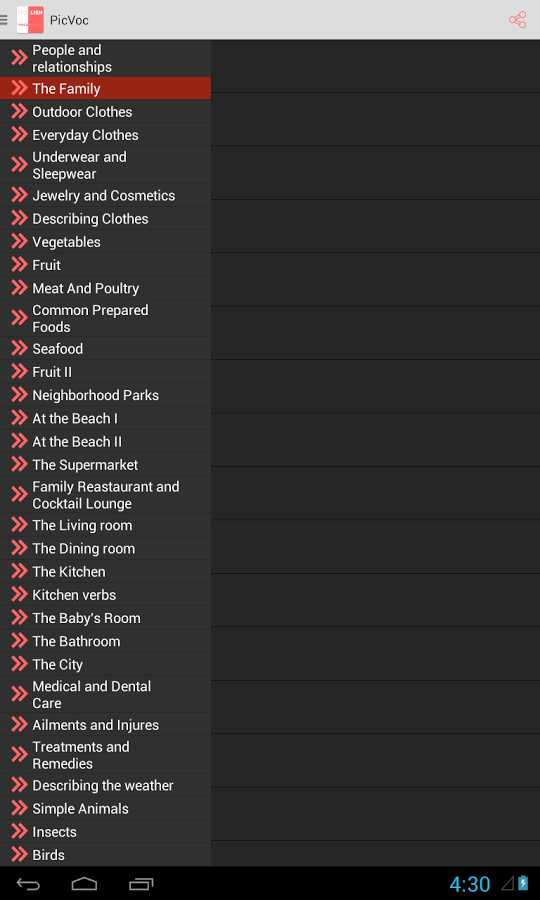The image size is (540, 900).
Task: Tap the Android back navigation button
Action: [x=28, y=884]
